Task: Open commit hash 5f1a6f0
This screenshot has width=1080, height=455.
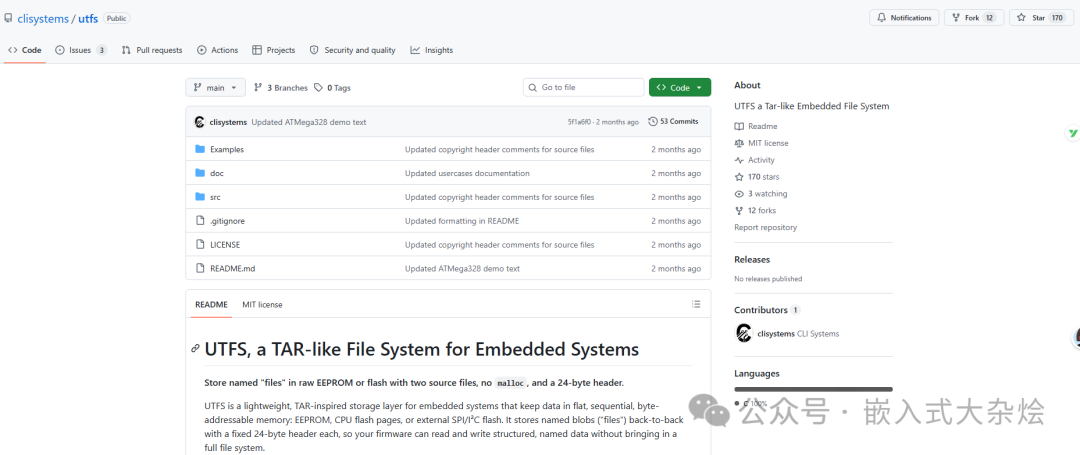Action: 580,122
